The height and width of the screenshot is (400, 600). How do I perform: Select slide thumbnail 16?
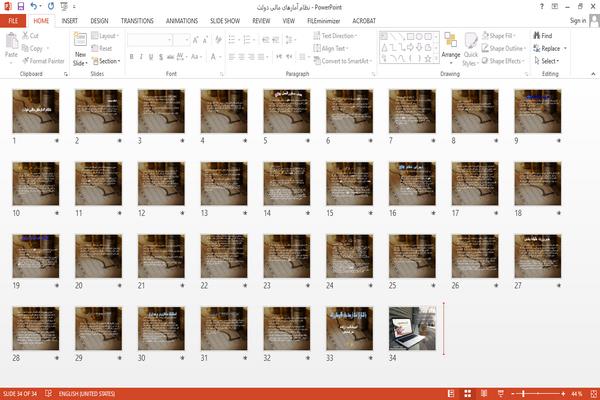[412, 183]
